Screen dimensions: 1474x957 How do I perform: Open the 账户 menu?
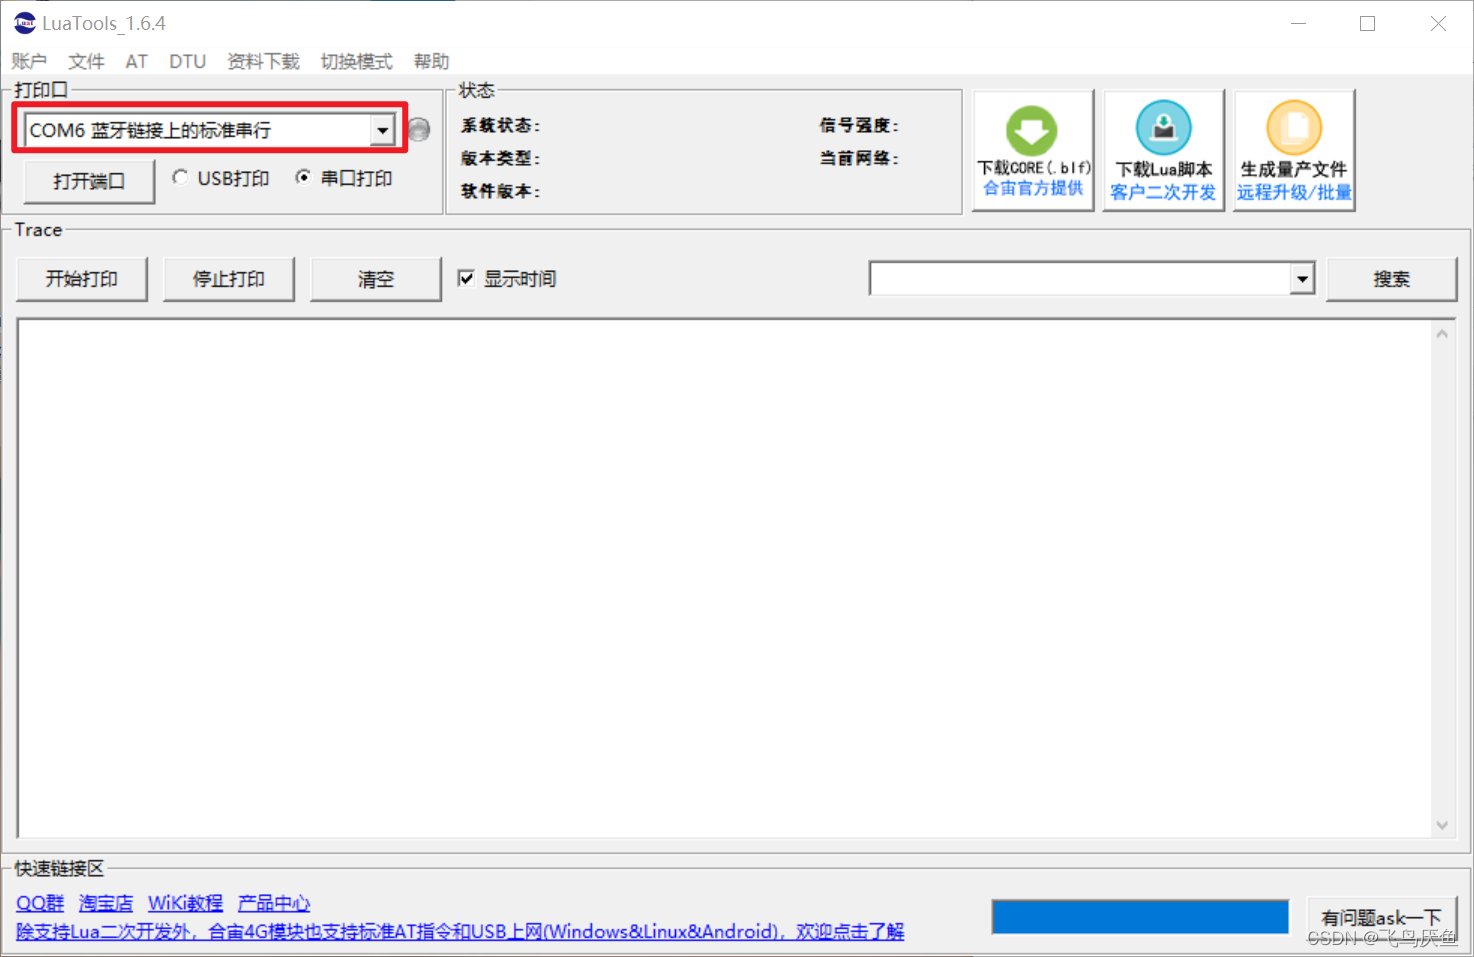click(x=29, y=61)
